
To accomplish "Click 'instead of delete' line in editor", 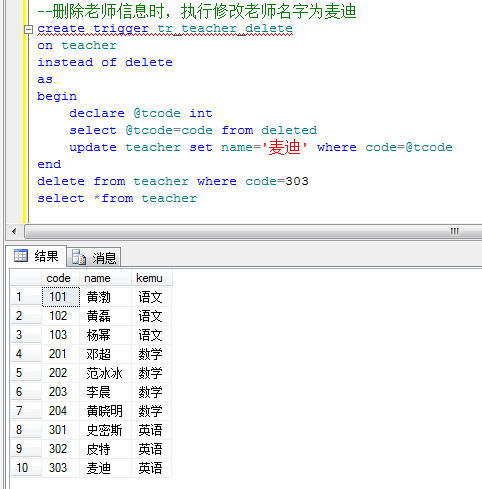I will 105,62.
